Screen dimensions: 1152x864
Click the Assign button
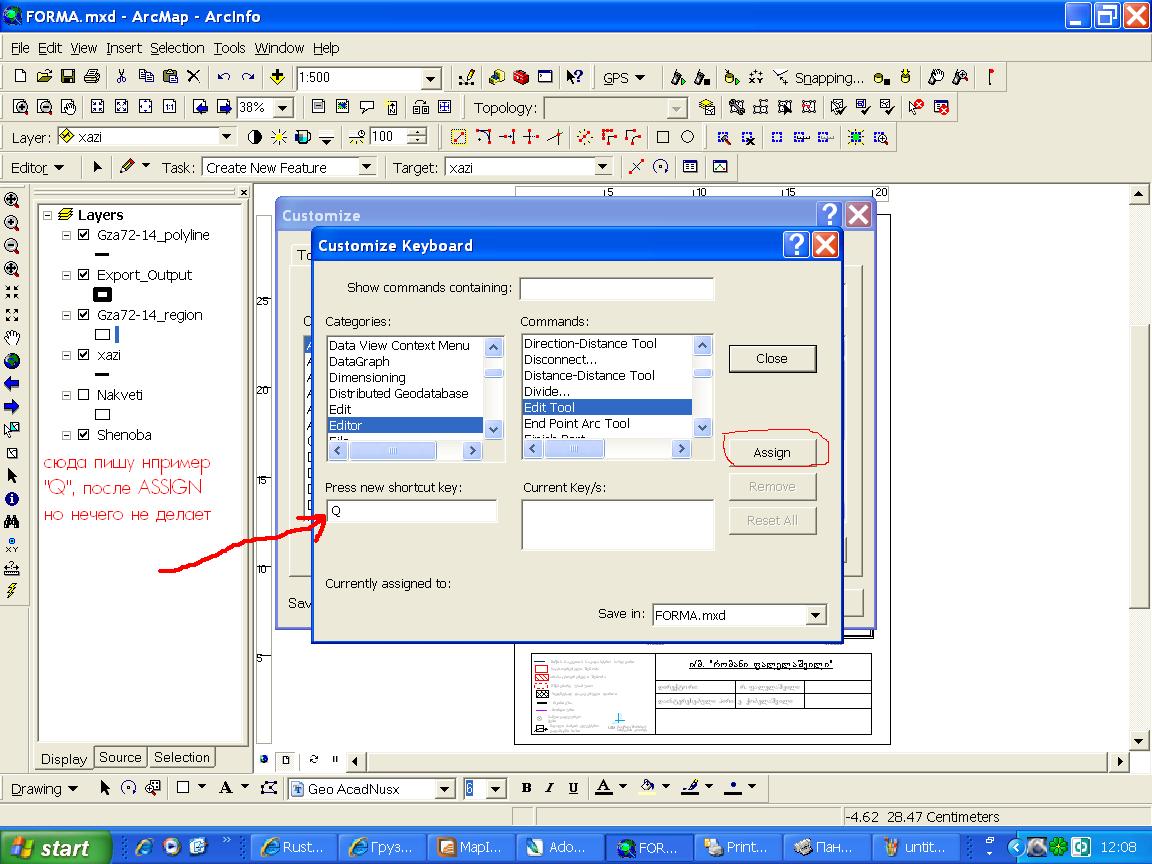(771, 453)
